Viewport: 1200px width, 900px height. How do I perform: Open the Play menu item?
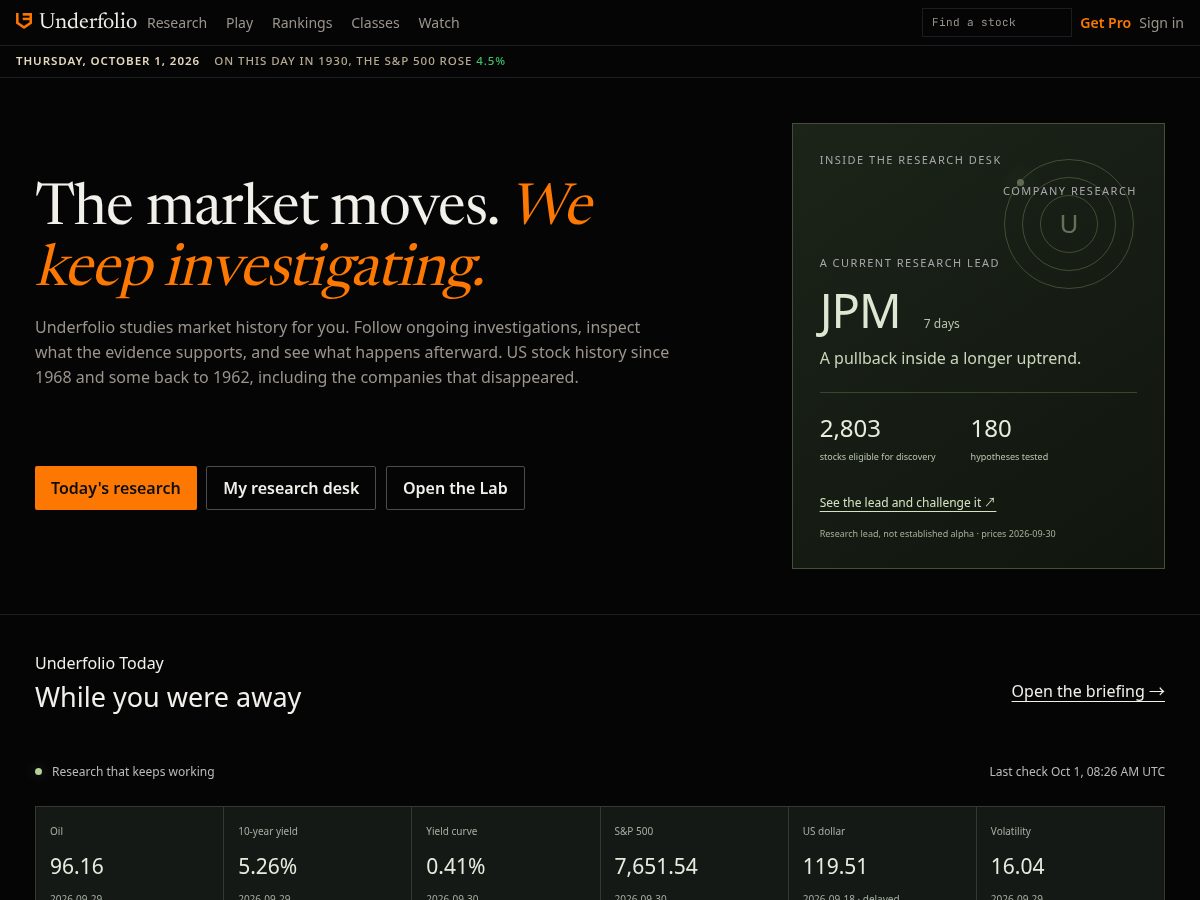point(240,22)
